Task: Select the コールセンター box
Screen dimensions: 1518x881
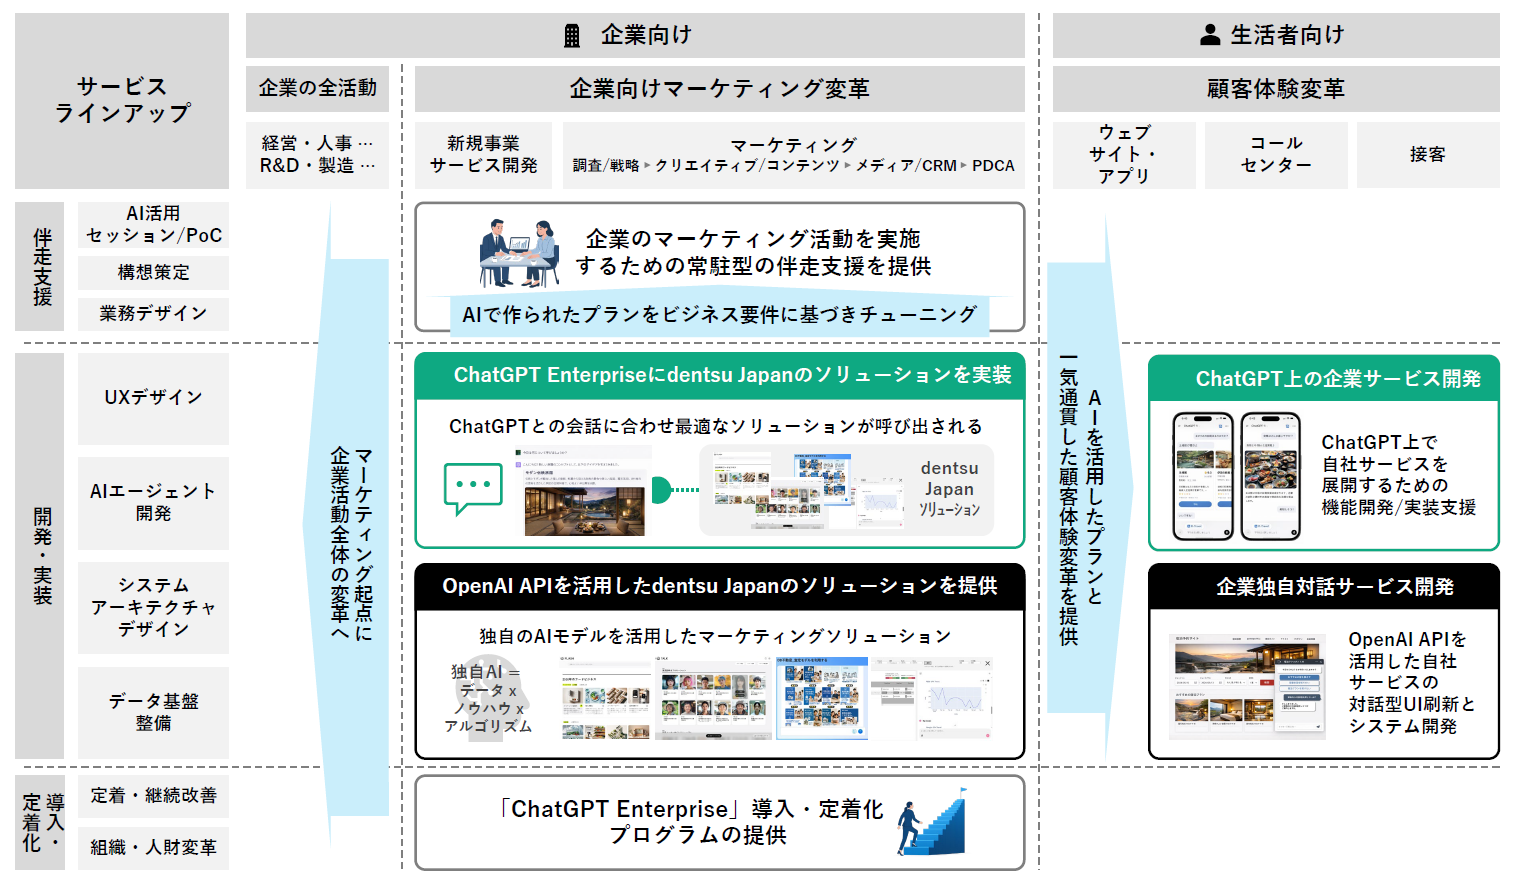Action: 1275,154
